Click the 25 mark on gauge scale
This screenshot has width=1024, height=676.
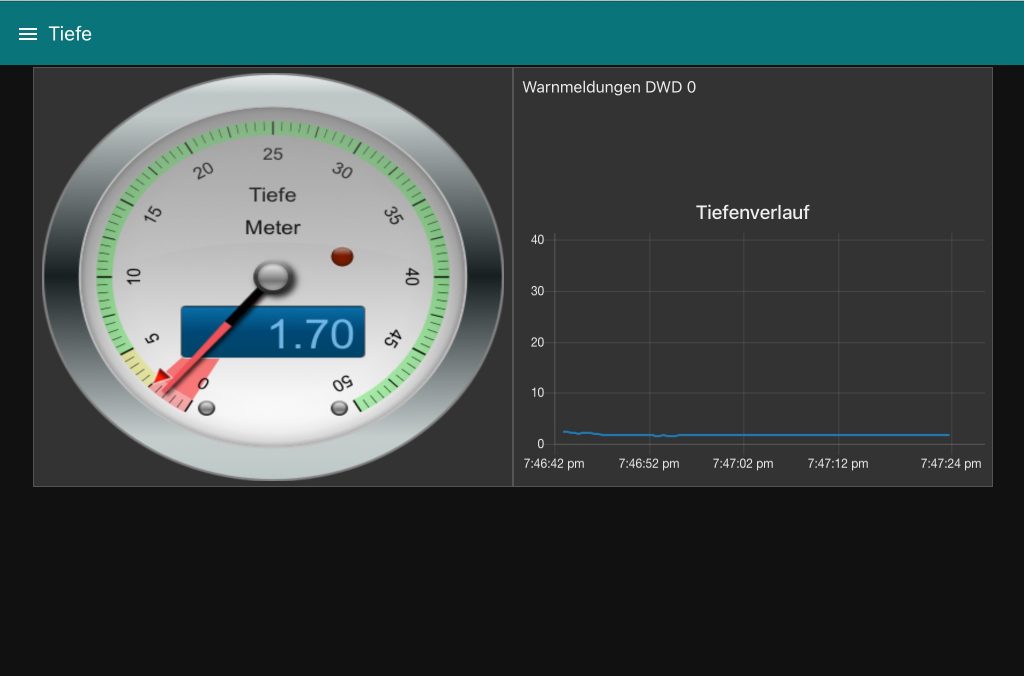point(272,154)
